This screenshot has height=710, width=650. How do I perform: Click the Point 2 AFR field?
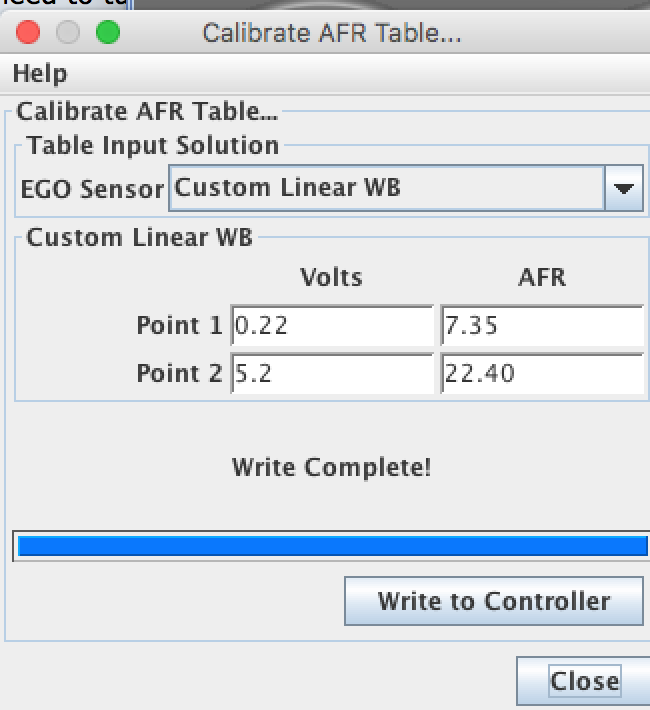[x=541, y=373]
